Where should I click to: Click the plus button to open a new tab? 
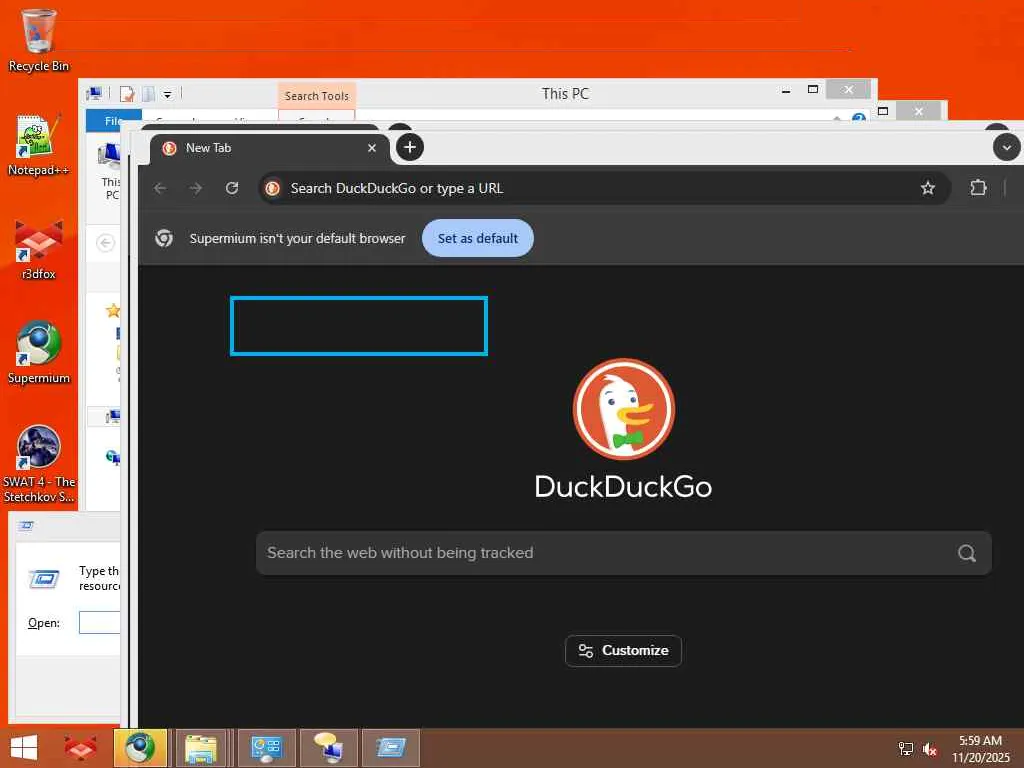pyautogui.click(x=410, y=148)
